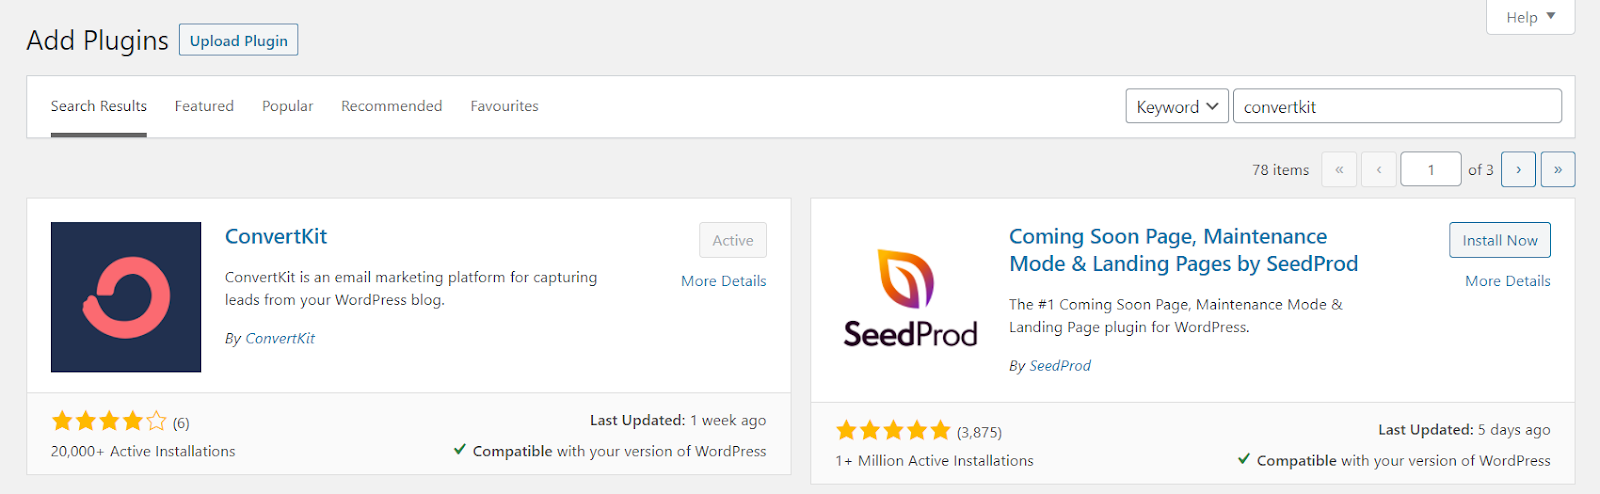Open the Keyword search type dropdown
The width and height of the screenshot is (1600, 494).
click(1177, 106)
